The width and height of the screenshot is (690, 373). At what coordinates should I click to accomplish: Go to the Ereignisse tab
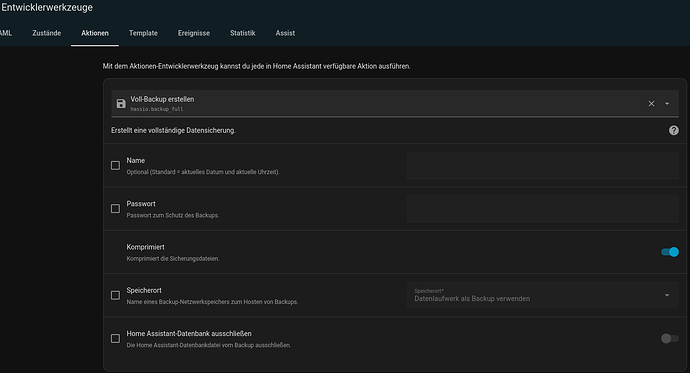pyautogui.click(x=194, y=33)
